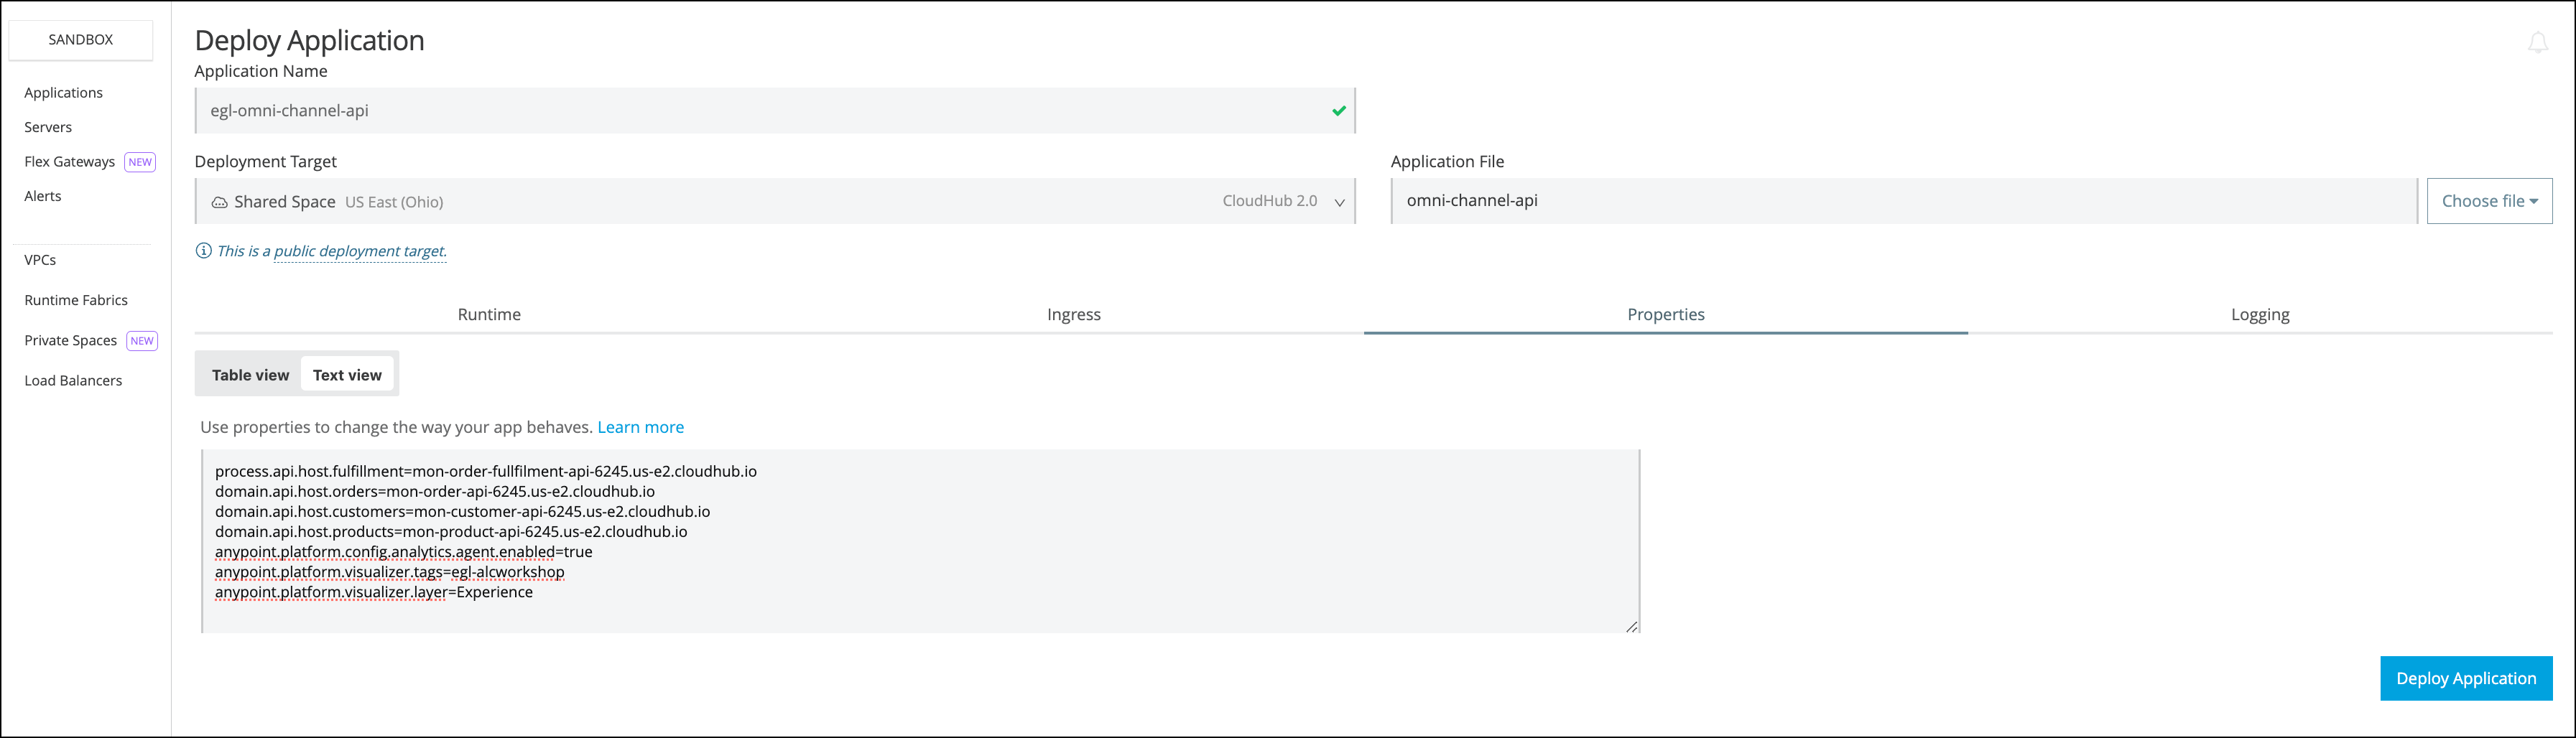Click the NEW badge beside Flex Gateways
The height and width of the screenshot is (738, 2576).
(140, 162)
